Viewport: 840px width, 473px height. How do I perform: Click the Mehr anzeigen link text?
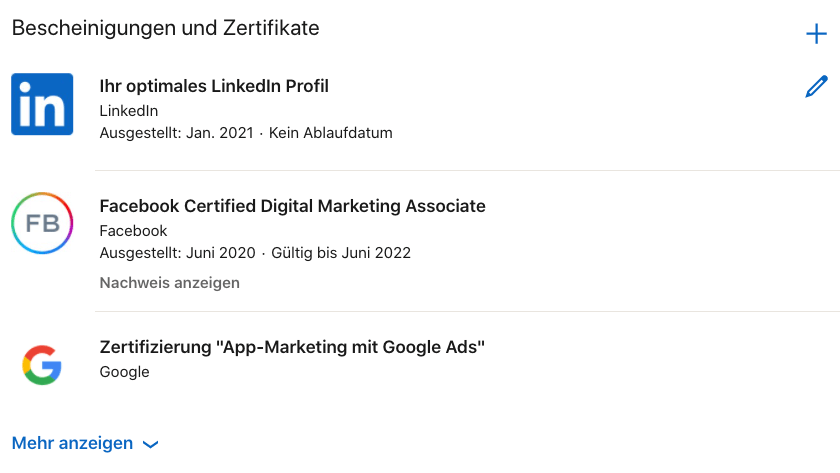[x=72, y=443]
